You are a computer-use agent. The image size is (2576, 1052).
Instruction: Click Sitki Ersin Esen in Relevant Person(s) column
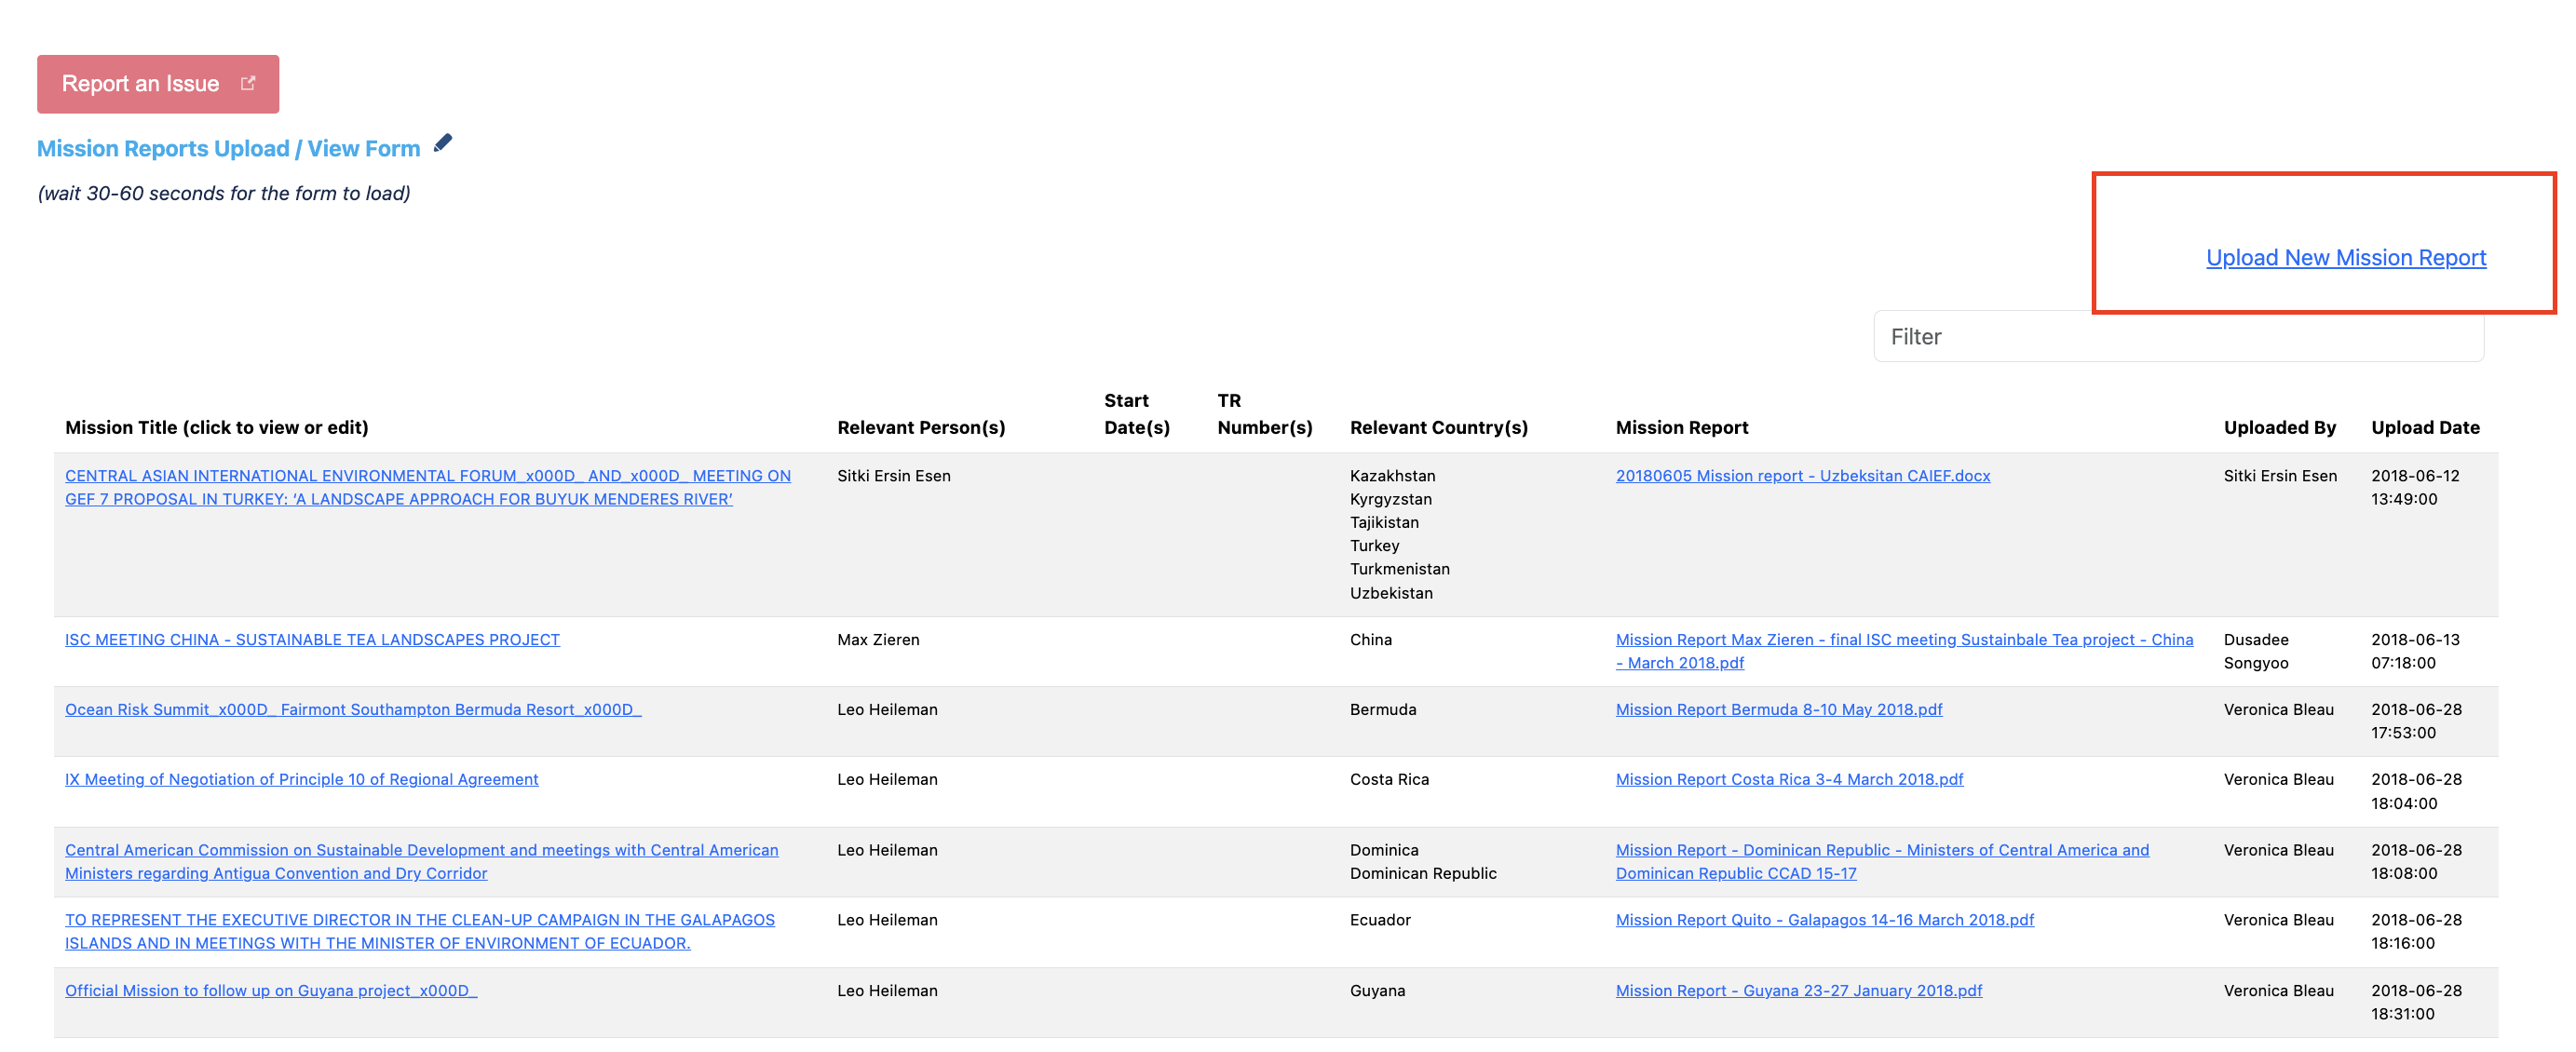tap(894, 476)
